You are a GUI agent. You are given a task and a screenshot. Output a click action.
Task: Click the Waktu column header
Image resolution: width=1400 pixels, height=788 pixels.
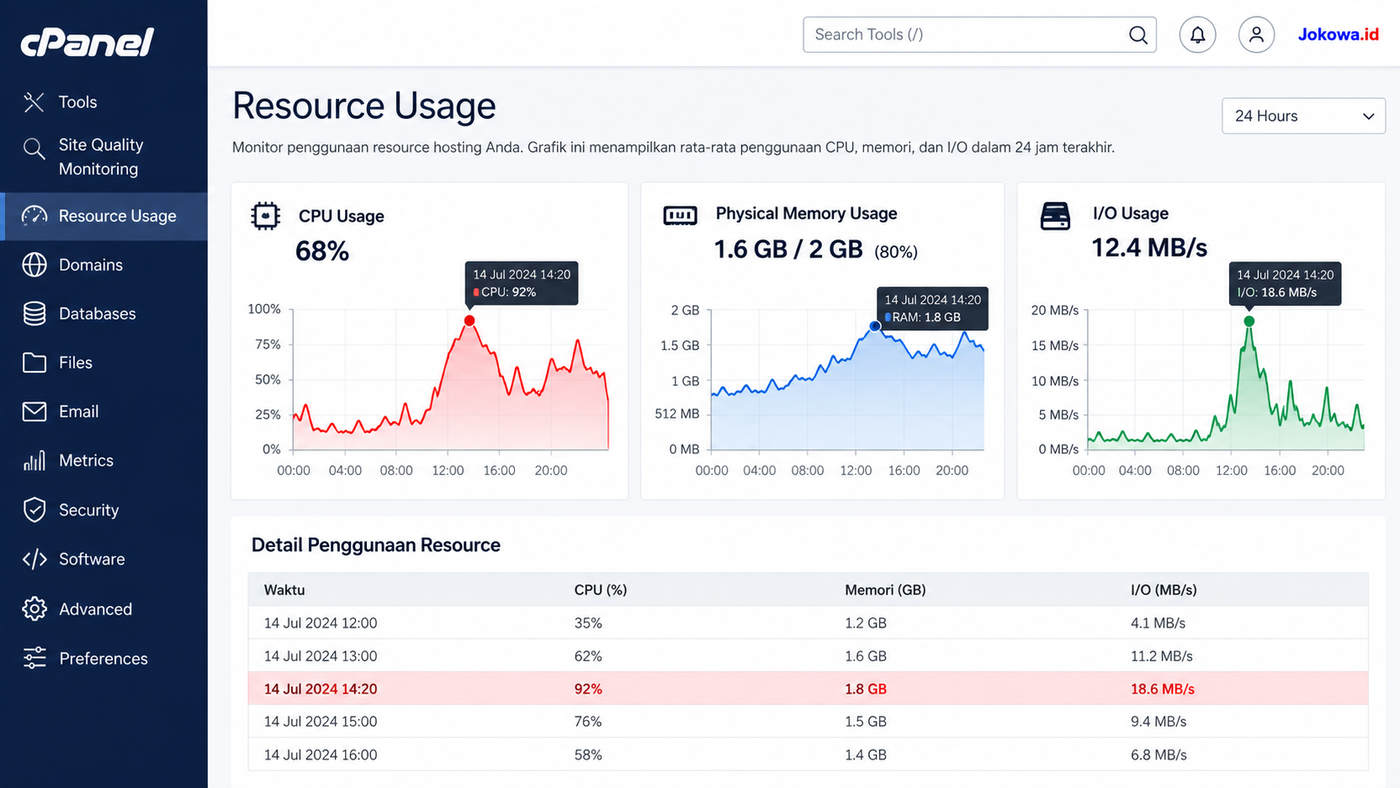[x=284, y=590]
